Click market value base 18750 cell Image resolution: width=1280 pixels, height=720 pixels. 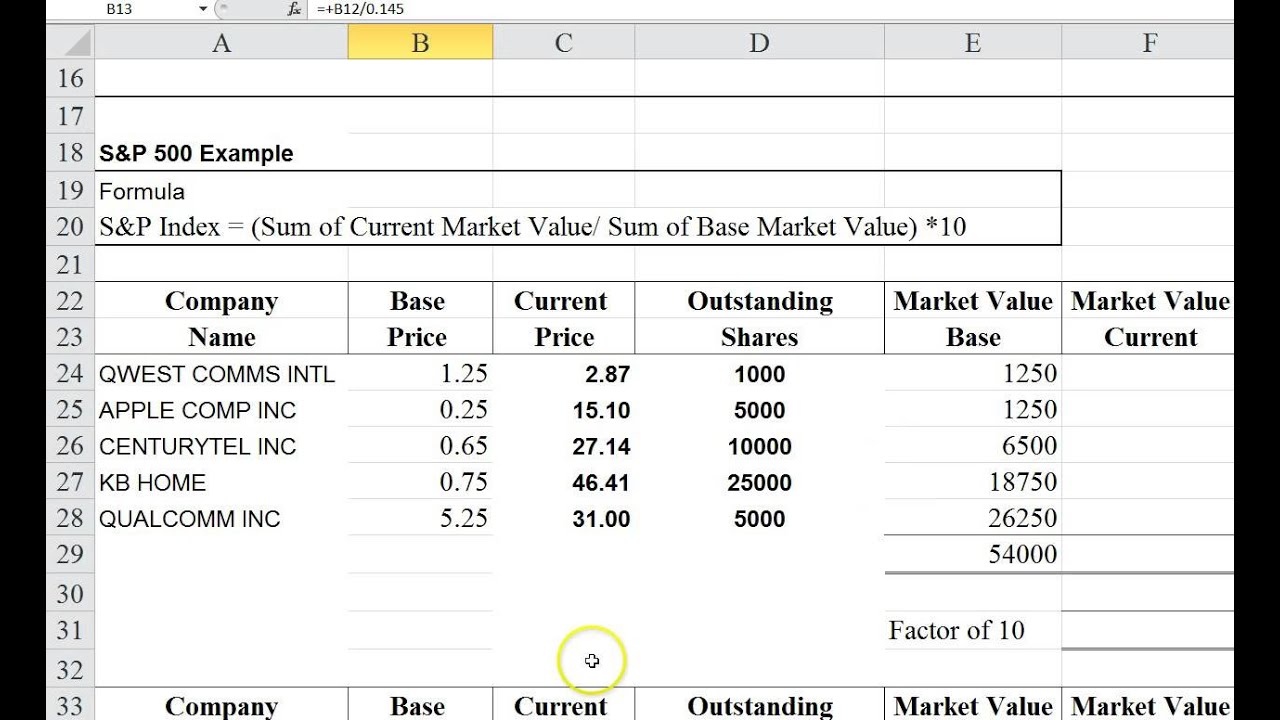point(972,482)
